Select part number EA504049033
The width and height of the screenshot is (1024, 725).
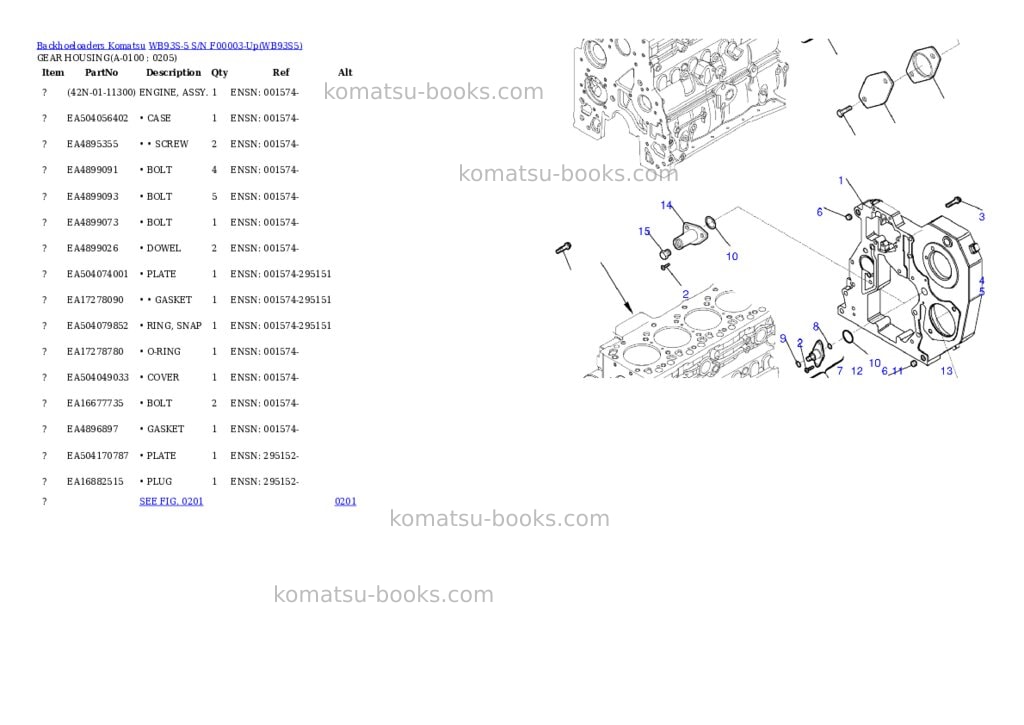tap(97, 378)
